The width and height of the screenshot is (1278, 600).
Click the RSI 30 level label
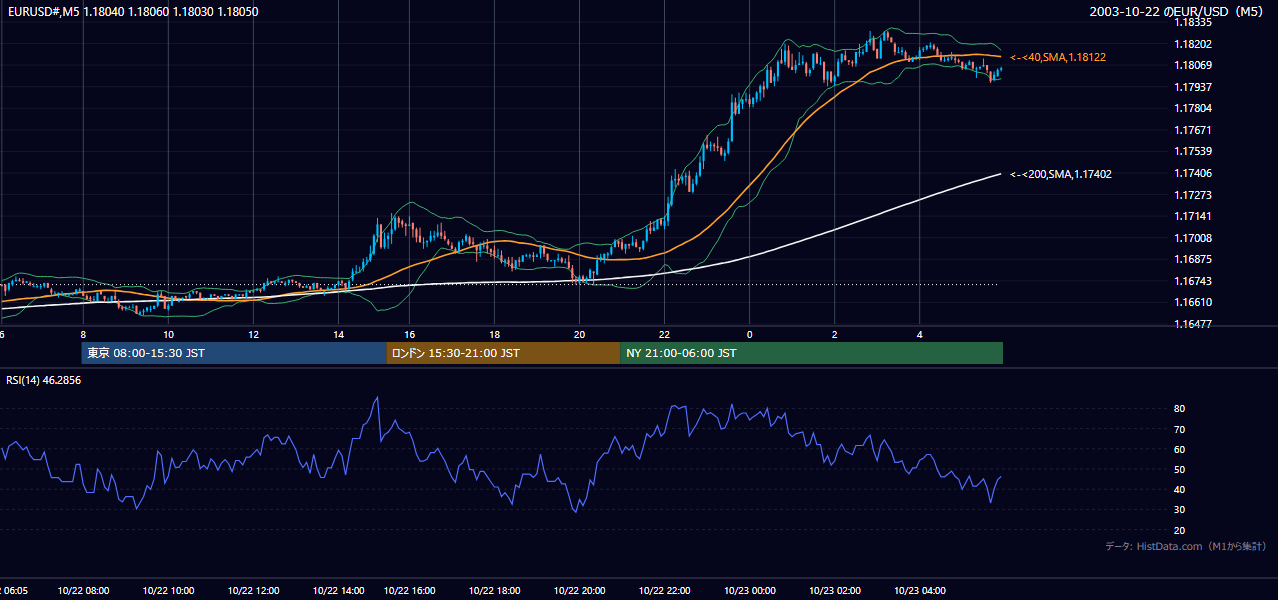1179,509
